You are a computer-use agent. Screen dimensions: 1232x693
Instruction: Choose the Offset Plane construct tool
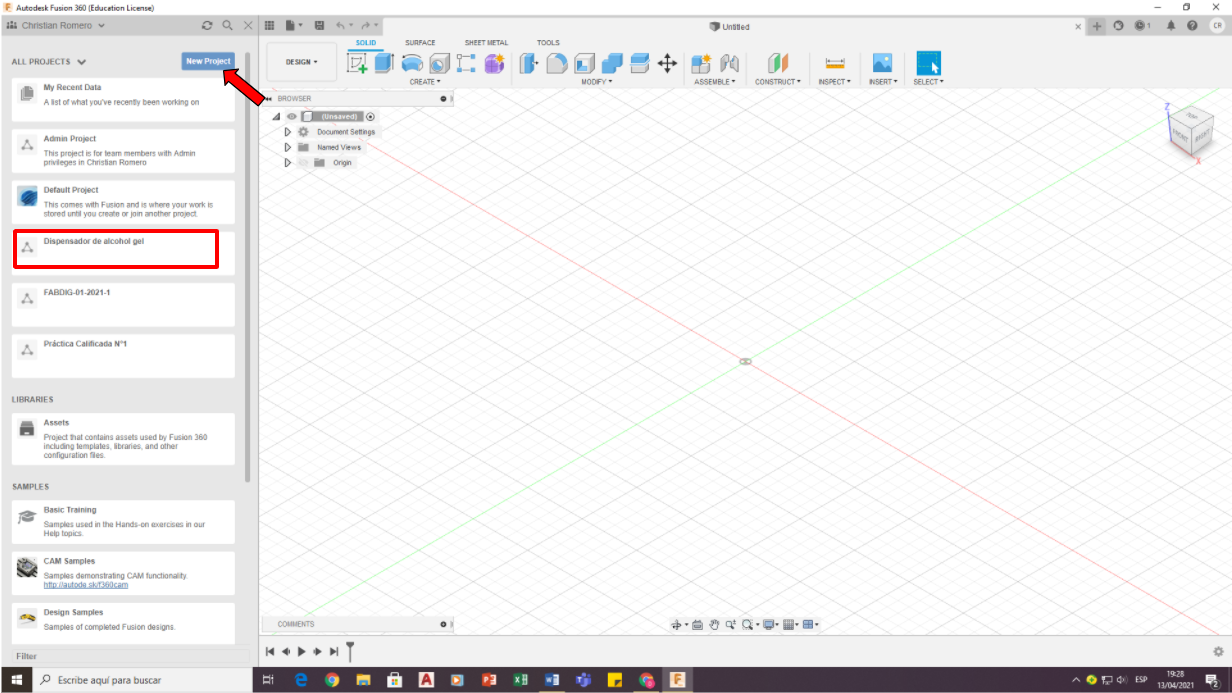778,63
